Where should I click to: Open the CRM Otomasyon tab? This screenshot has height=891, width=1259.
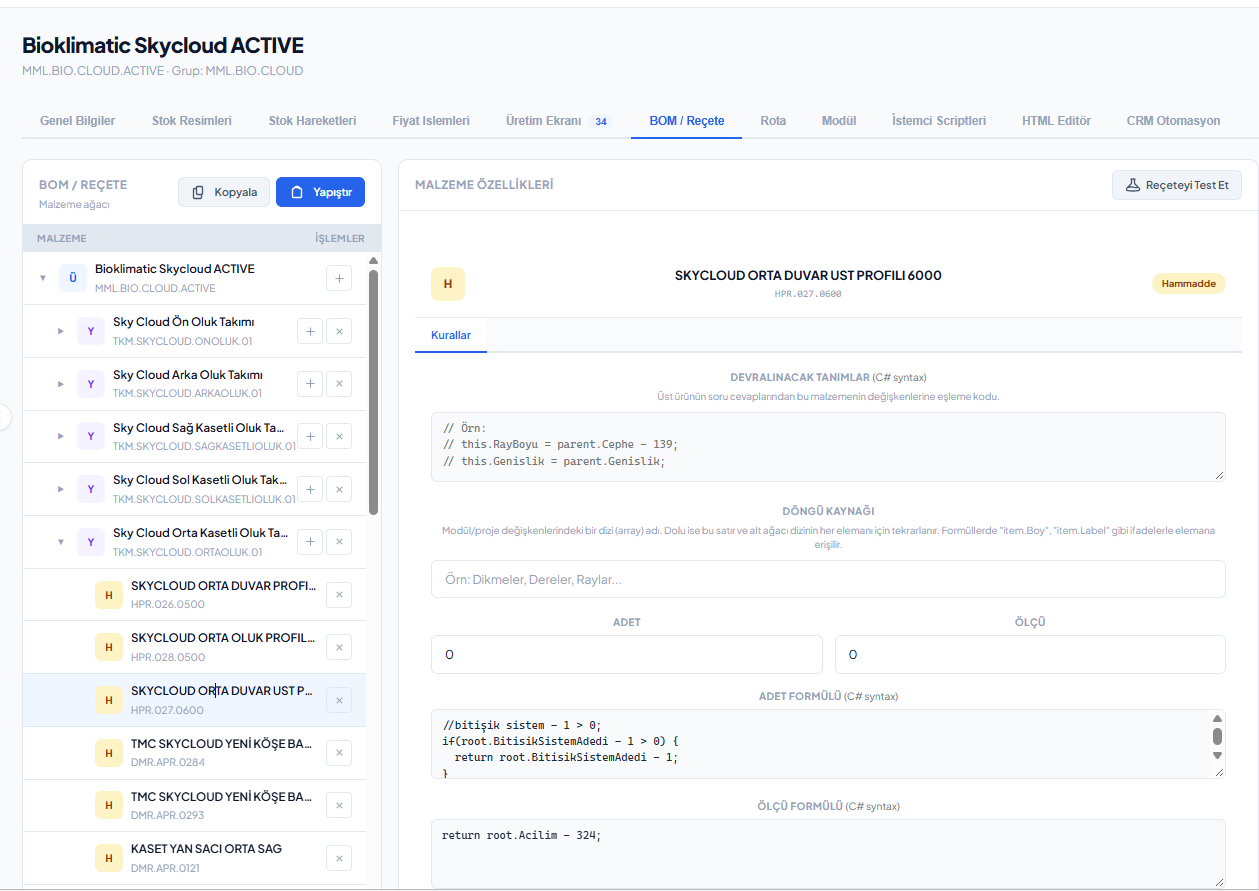pyautogui.click(x=1173, y=121)
